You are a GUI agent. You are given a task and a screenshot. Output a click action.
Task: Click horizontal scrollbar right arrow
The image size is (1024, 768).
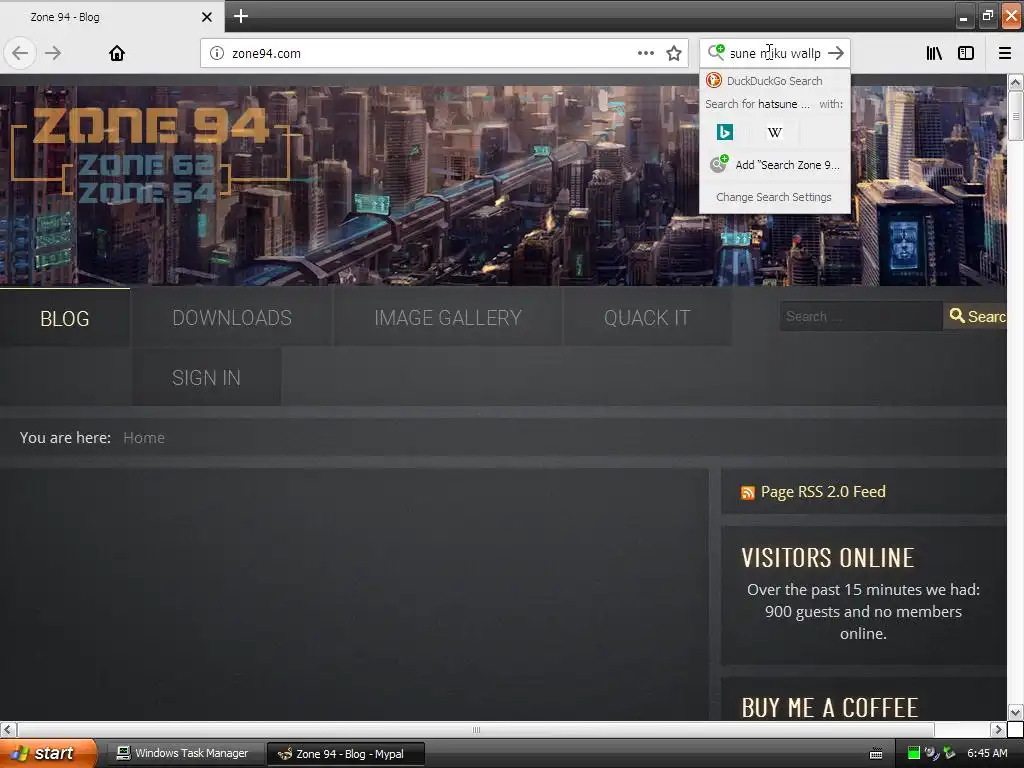pyautogui.click(x=998, y=729)
